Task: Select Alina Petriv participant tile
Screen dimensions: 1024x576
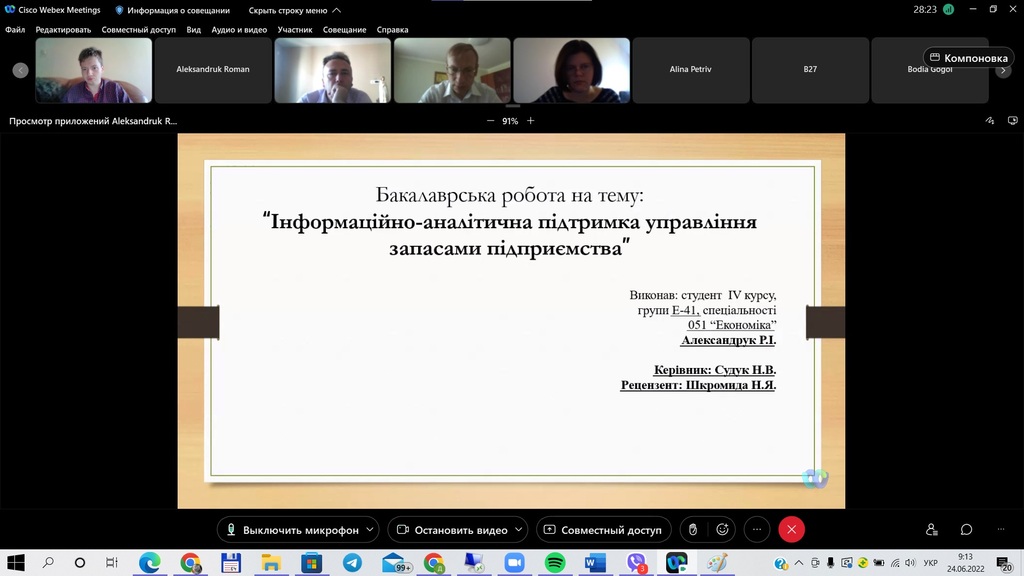Action: 690,70
